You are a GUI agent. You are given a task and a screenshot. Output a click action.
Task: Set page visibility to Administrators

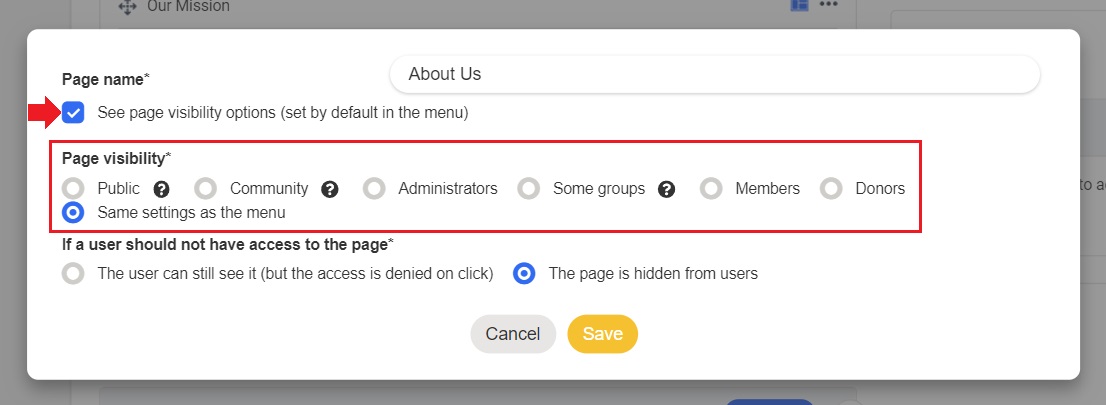pos(374,188)
